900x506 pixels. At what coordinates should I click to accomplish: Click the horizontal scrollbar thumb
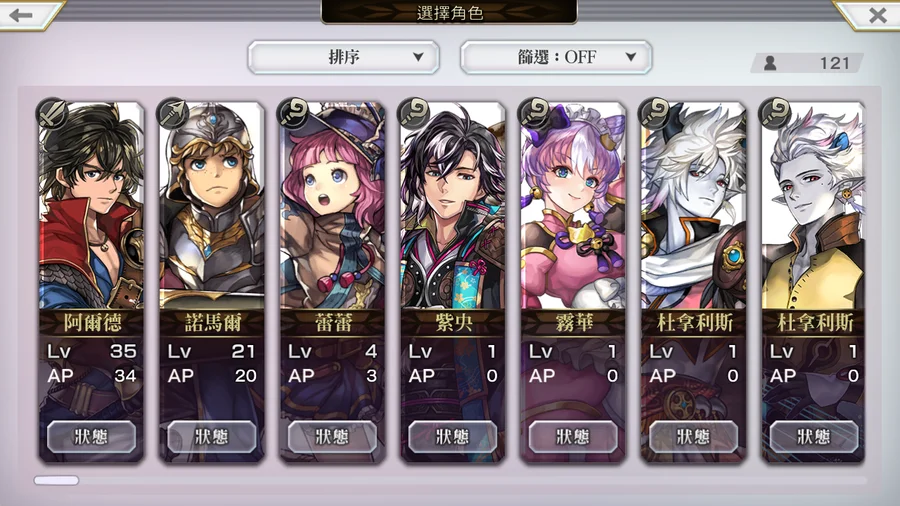(x=56, y=480)
